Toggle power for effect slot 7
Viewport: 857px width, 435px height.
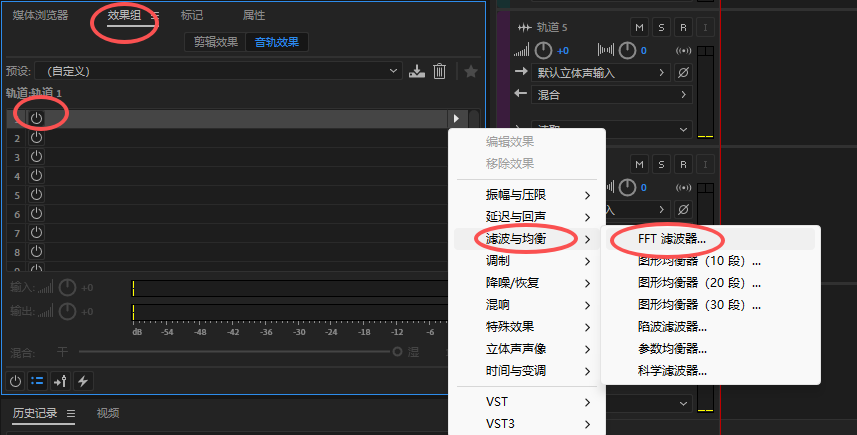(x=36, y=233)
